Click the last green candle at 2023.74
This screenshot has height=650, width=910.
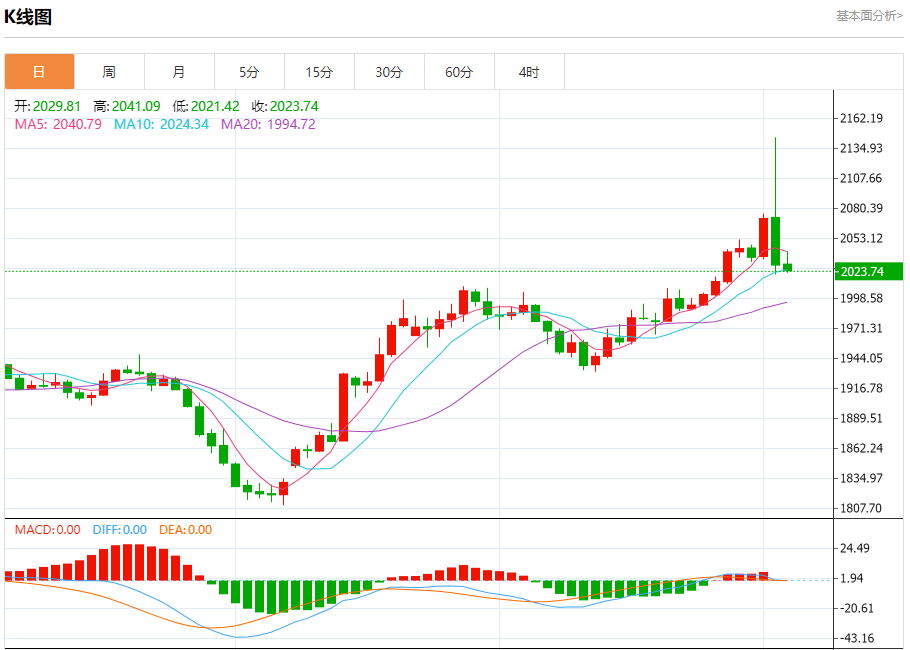(x=788, y=267)
